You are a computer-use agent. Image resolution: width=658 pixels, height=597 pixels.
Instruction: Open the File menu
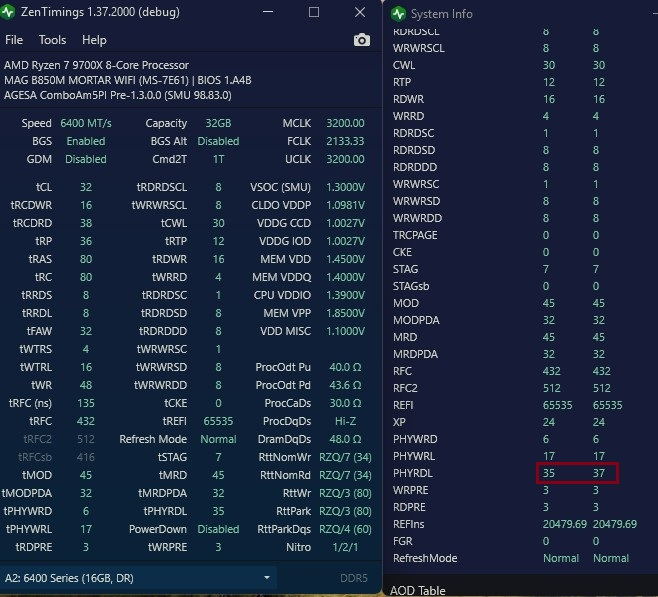14,40
